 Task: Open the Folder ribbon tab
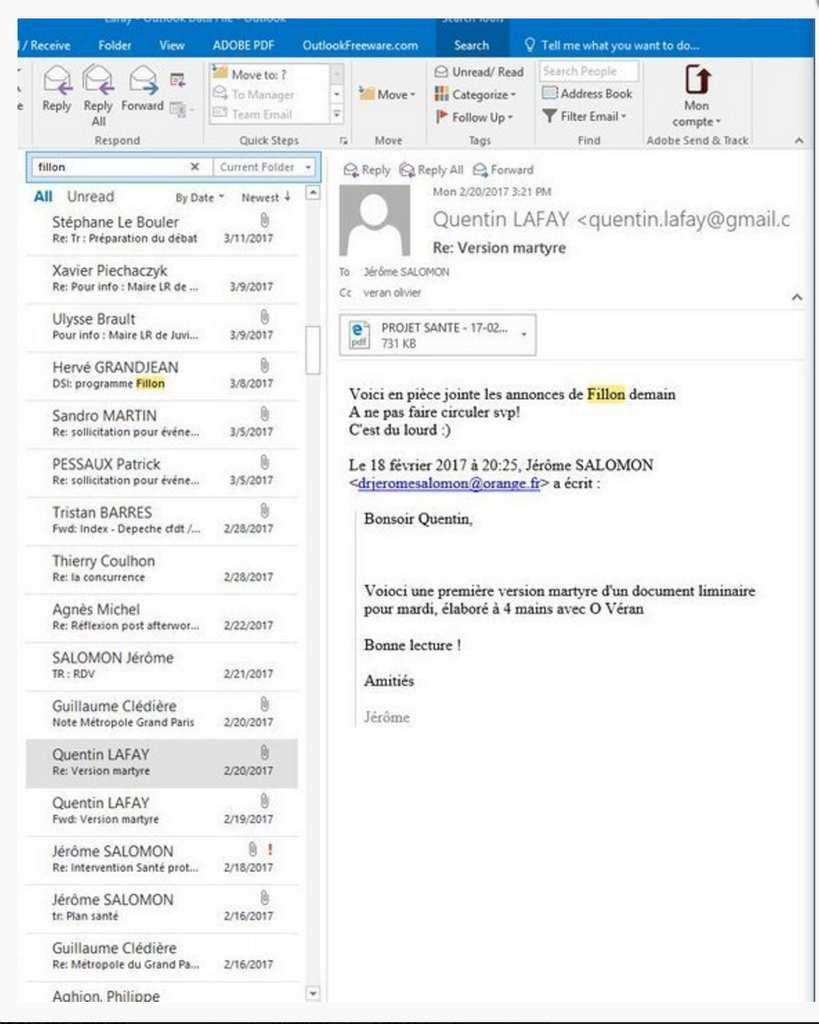pos(114,46)
